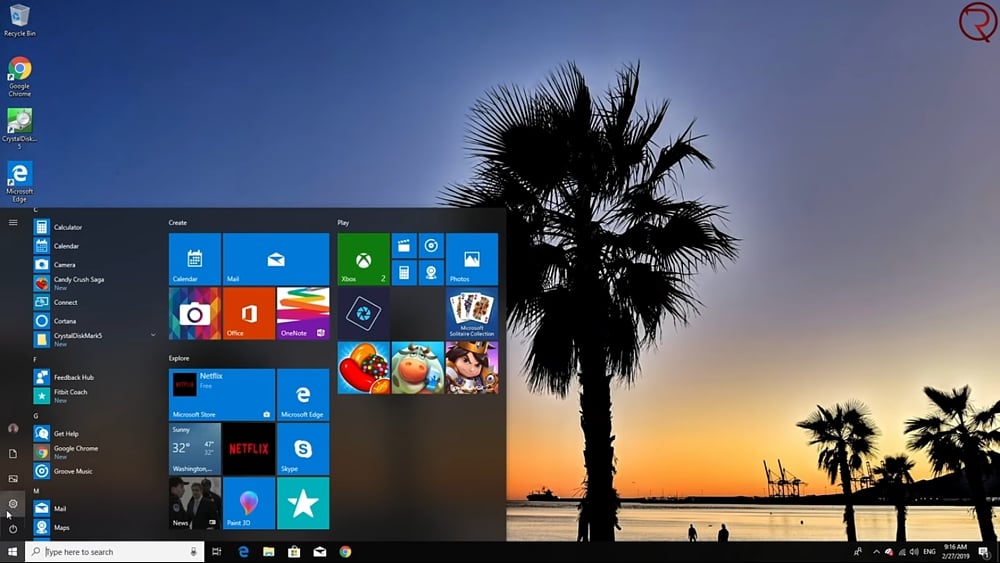Expand the Start menu hamburger navigation
The height and width of the screenshot is (563, 1000).
click(x=13, y=223)
